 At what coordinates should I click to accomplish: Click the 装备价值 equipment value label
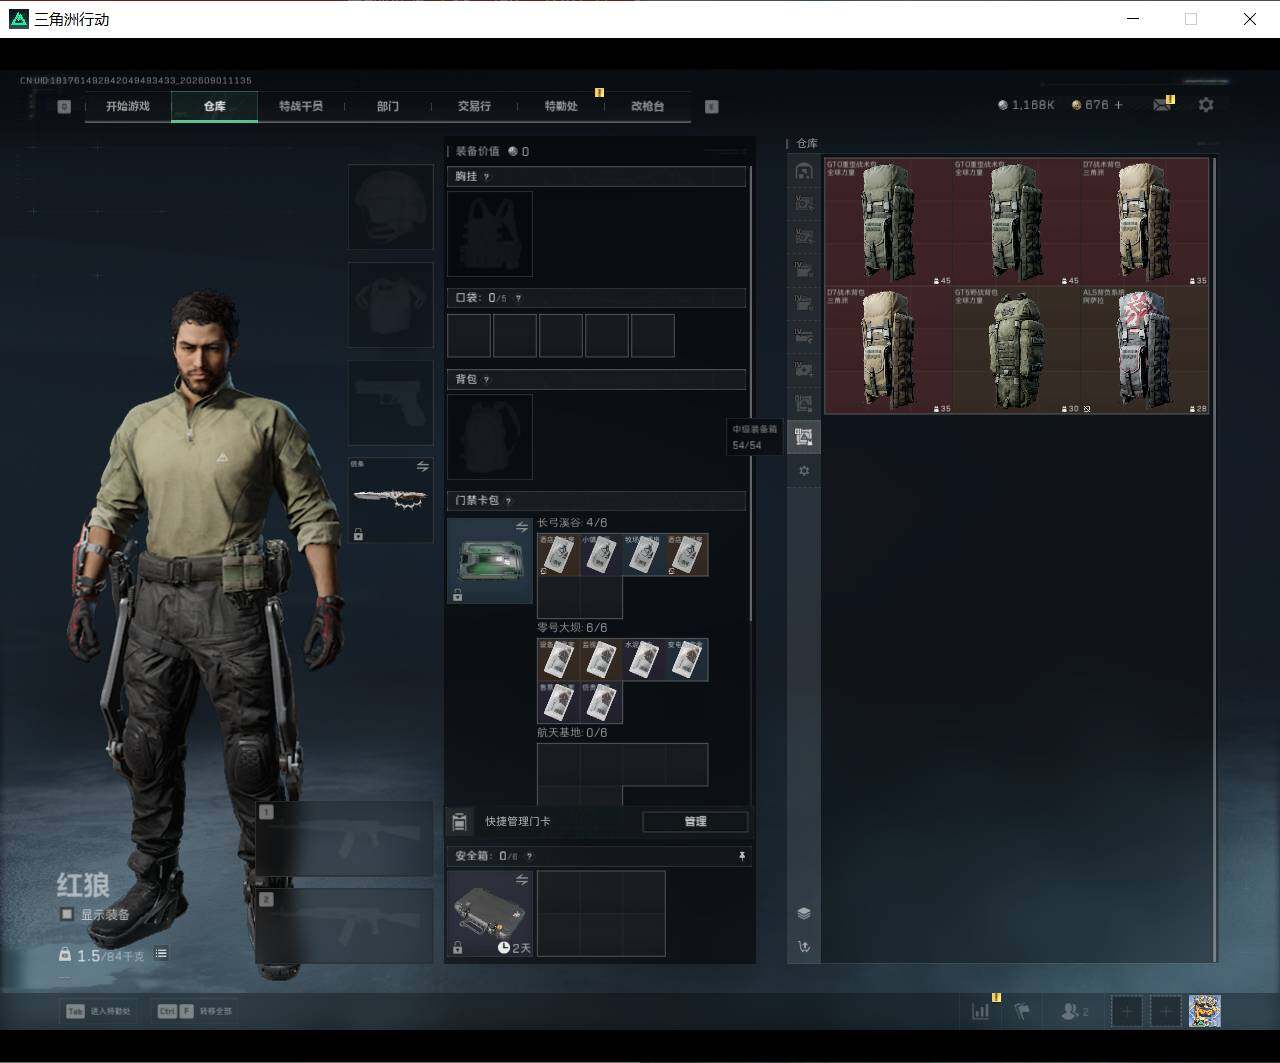click(477, 151)
